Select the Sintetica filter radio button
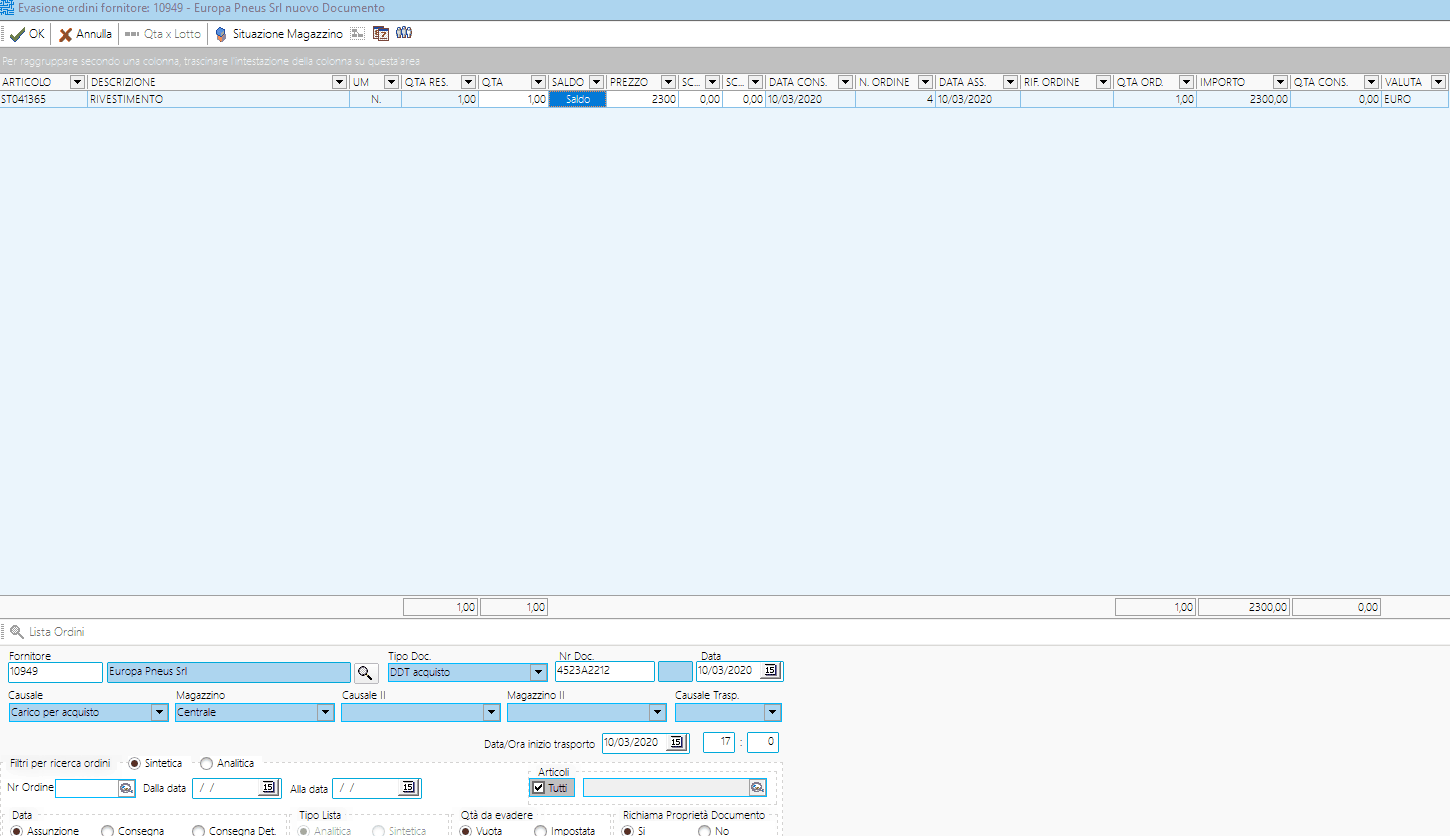The width and height of the screenshot is (1450, 836). (x=135, y=764)
